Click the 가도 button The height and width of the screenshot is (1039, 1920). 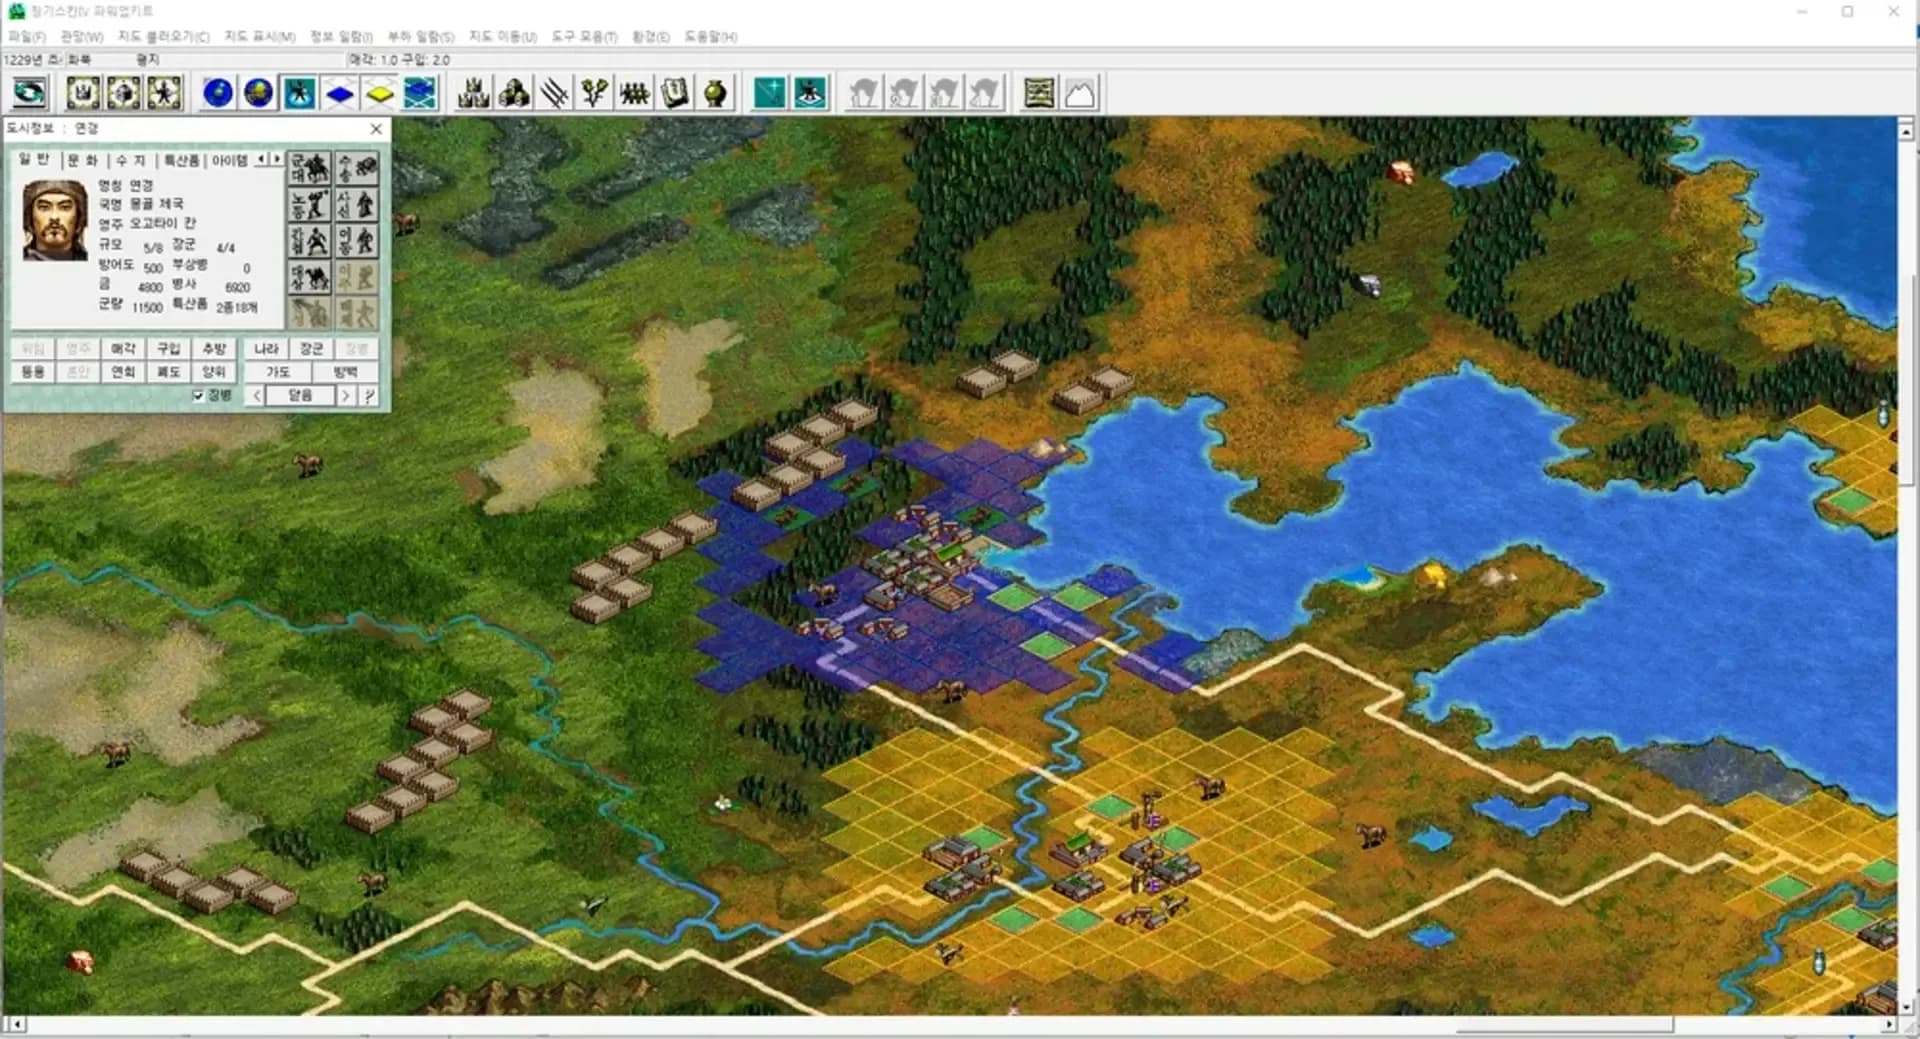pyautogui.click(x=277, y=372)
